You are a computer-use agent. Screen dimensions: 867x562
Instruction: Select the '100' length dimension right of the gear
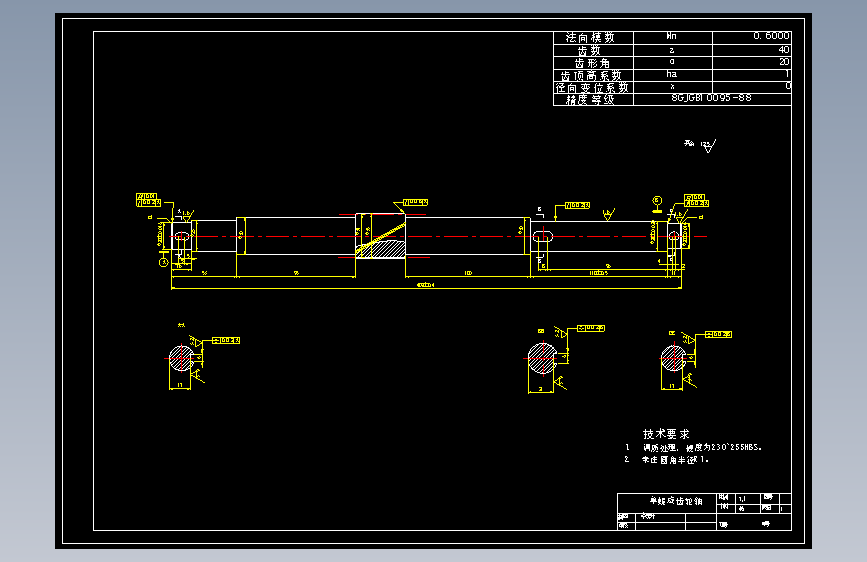coord(468,273)
